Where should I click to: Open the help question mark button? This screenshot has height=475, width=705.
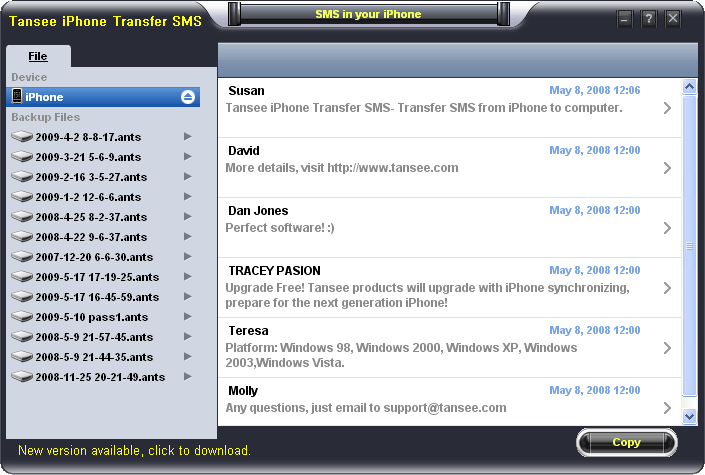pos(648,19)
